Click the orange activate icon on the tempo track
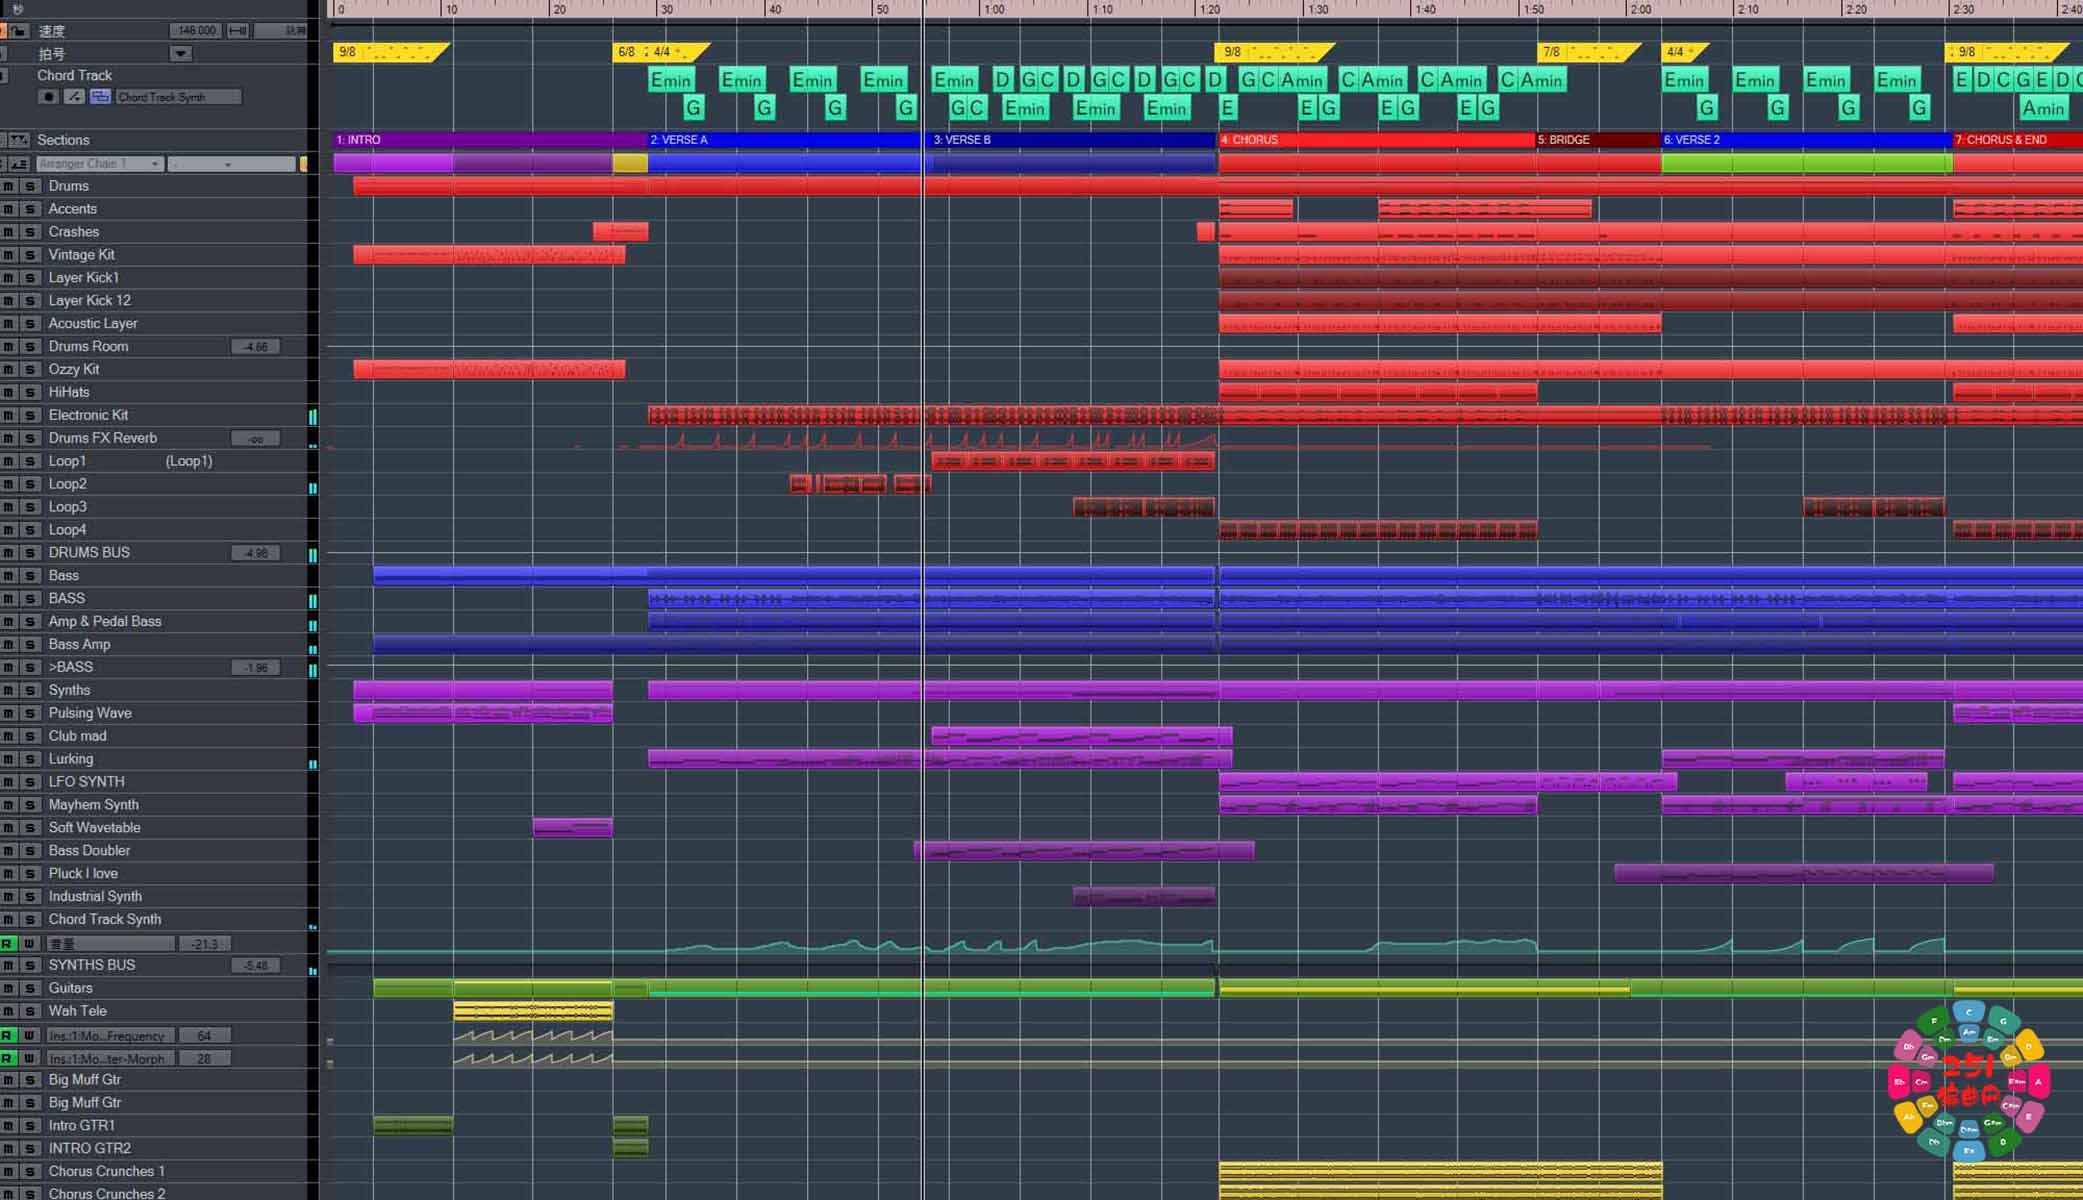The height and width of the screenshot is (1200, 2083). click(x=5, y=30)
